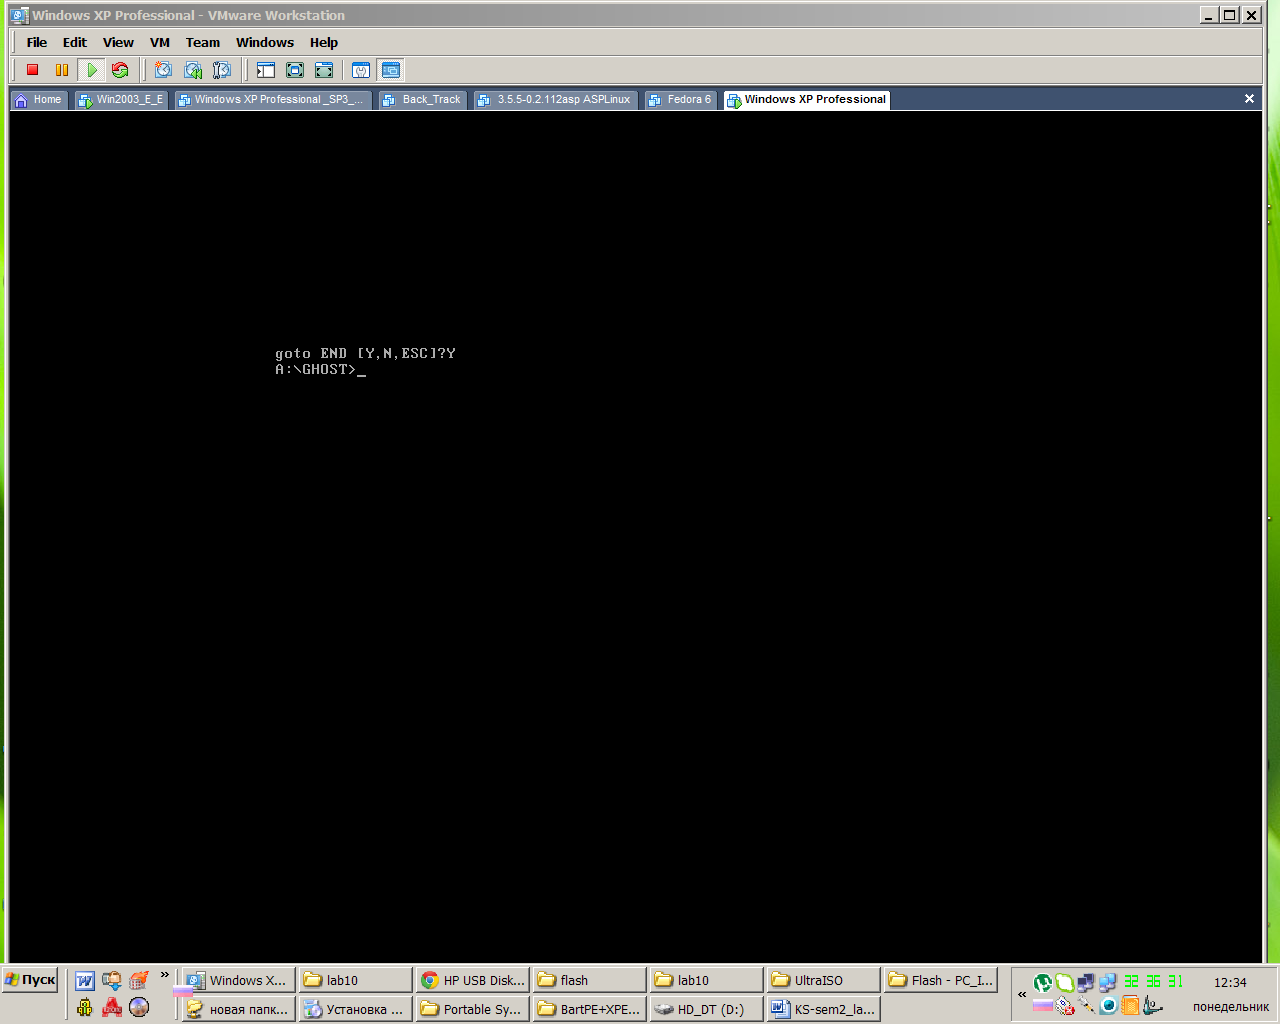This screenshot has height=1024, width=1280.
Task: Open the VM menu
Action: [160, 42]
